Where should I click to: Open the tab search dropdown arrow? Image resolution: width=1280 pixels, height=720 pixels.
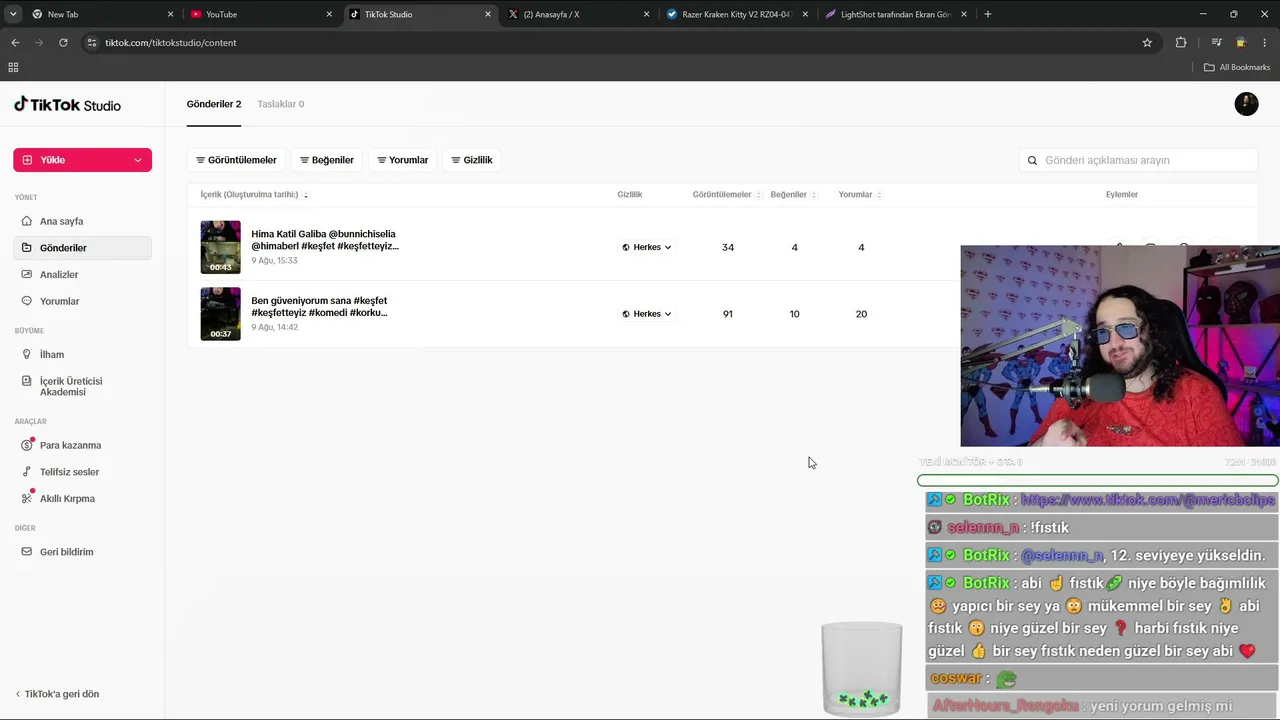[13, 14]
